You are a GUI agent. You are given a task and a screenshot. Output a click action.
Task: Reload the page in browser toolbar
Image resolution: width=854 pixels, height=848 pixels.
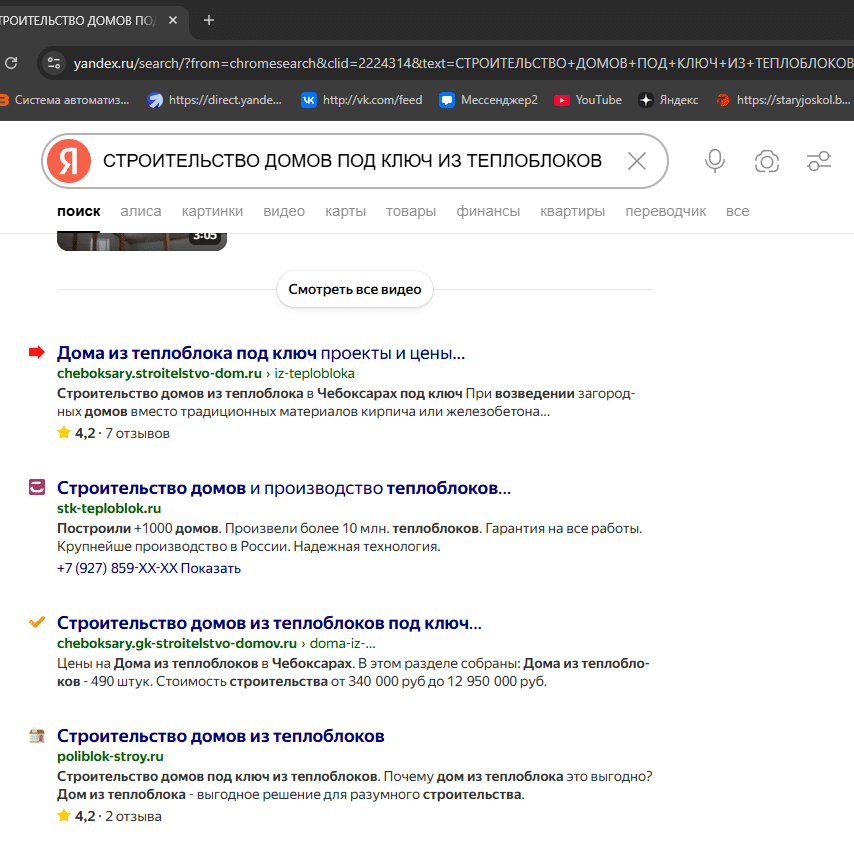[x=11, y=63]
